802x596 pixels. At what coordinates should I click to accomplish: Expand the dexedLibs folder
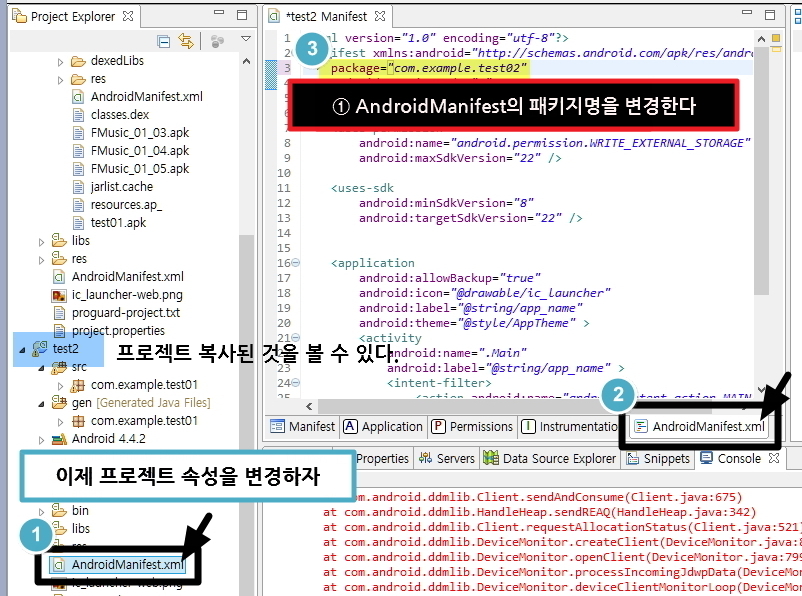[x=60, y=62]
